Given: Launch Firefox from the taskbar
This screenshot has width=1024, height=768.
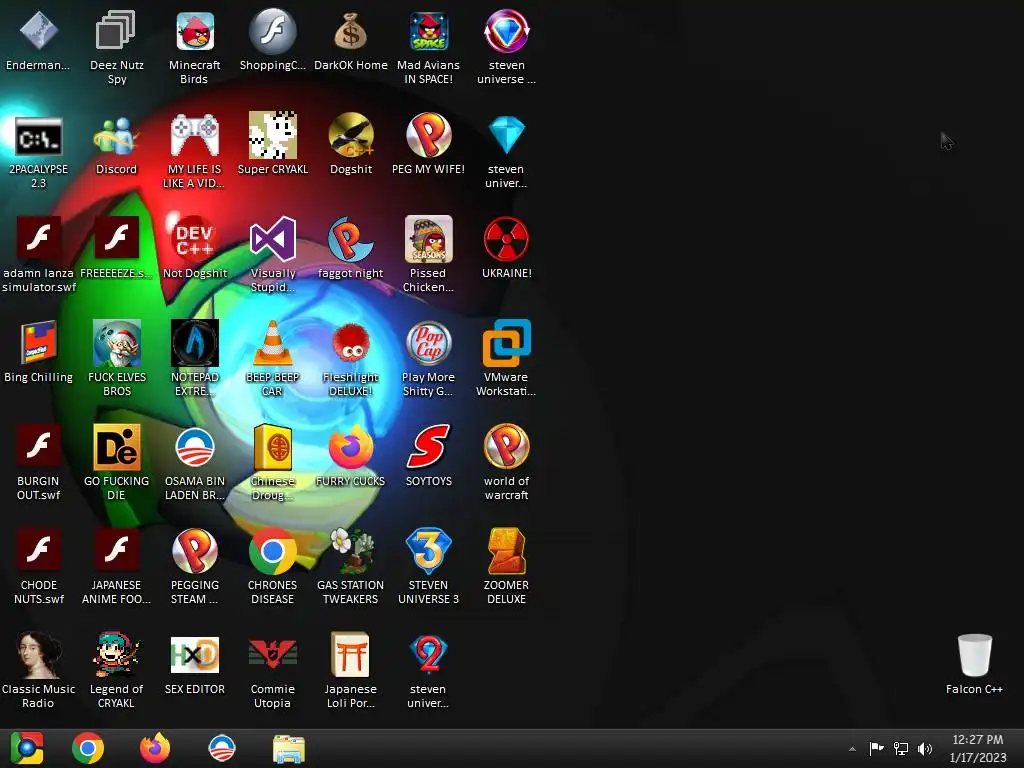Looking at the screenshot, I should (x=155, y=748).
